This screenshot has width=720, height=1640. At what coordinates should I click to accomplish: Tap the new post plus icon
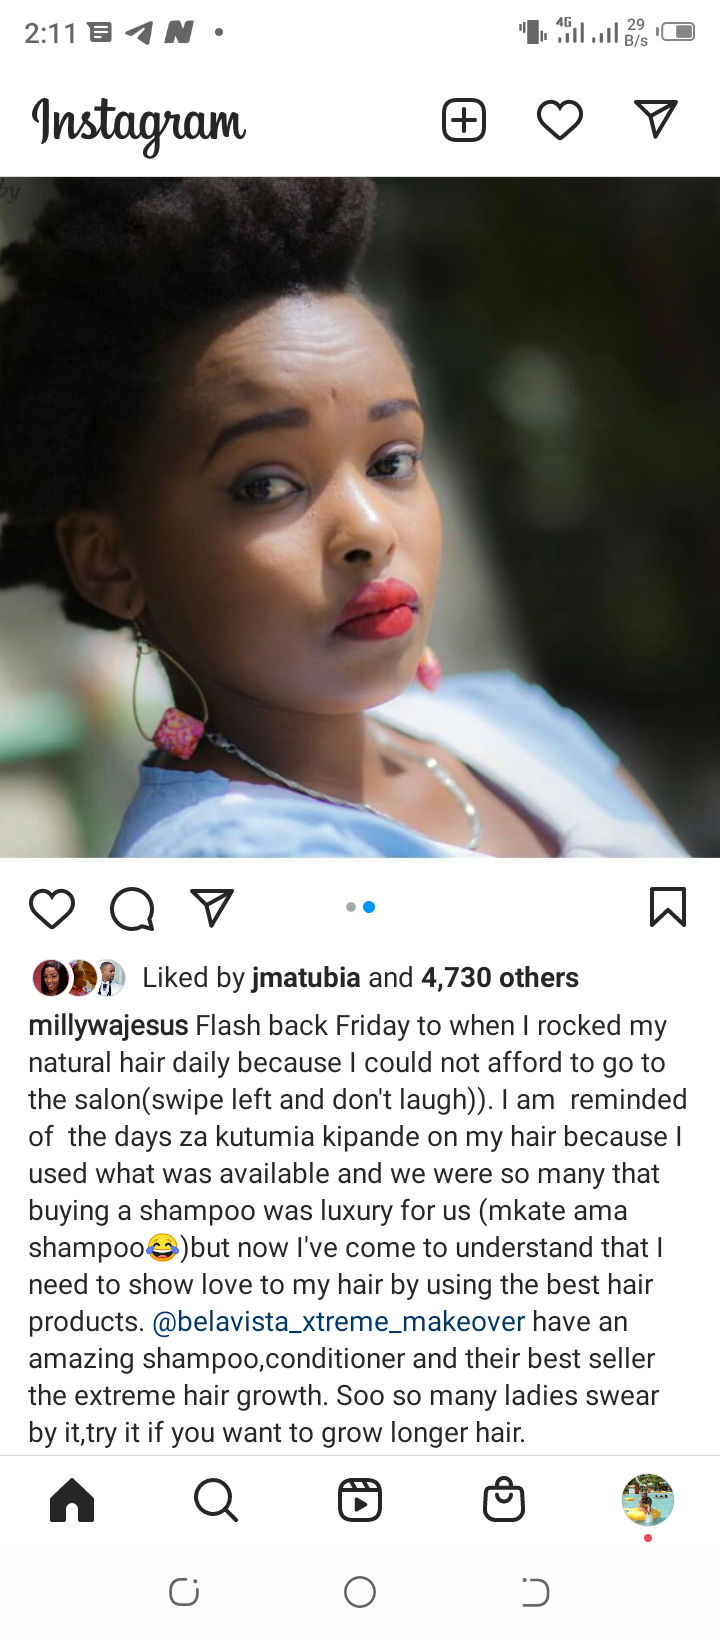[x=464, y=120]
